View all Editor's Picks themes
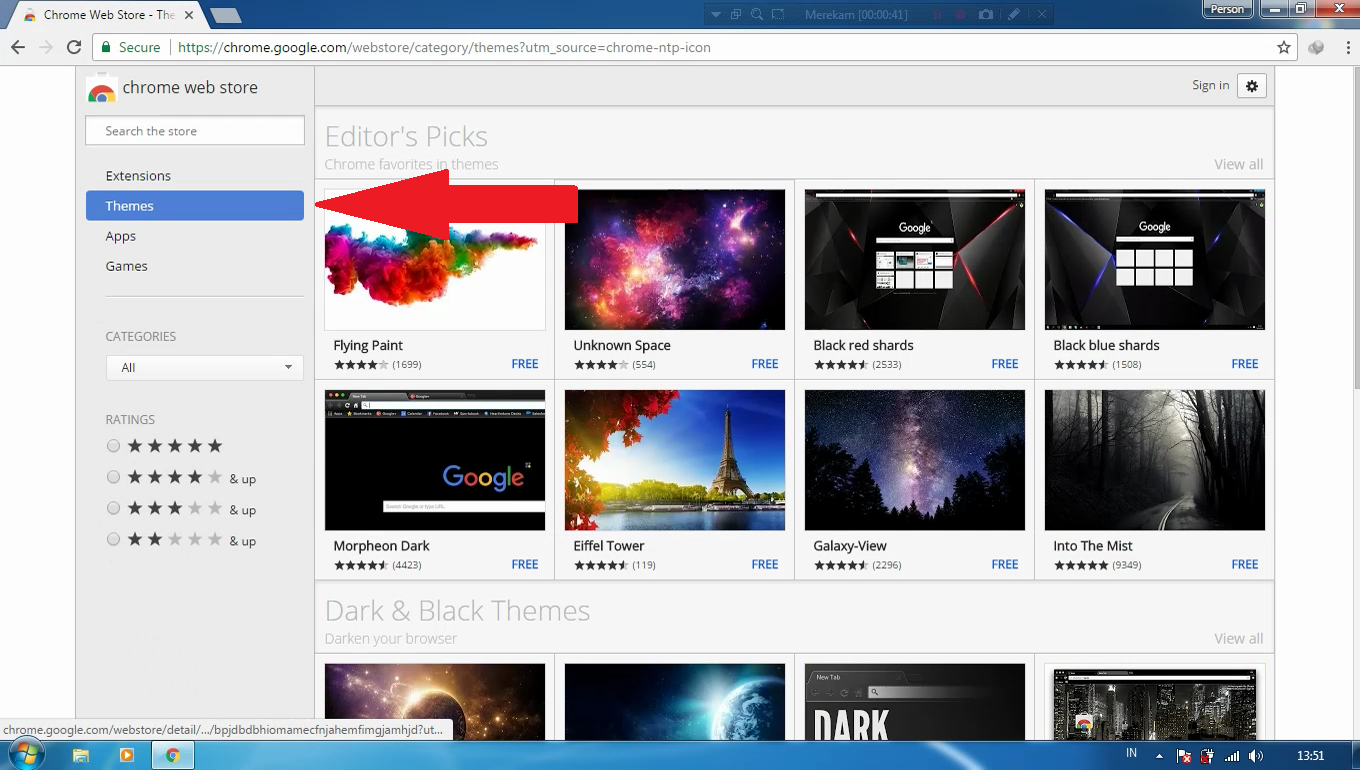The height and width of the screenshot is (770, 1360). (x=1238, y=165)
